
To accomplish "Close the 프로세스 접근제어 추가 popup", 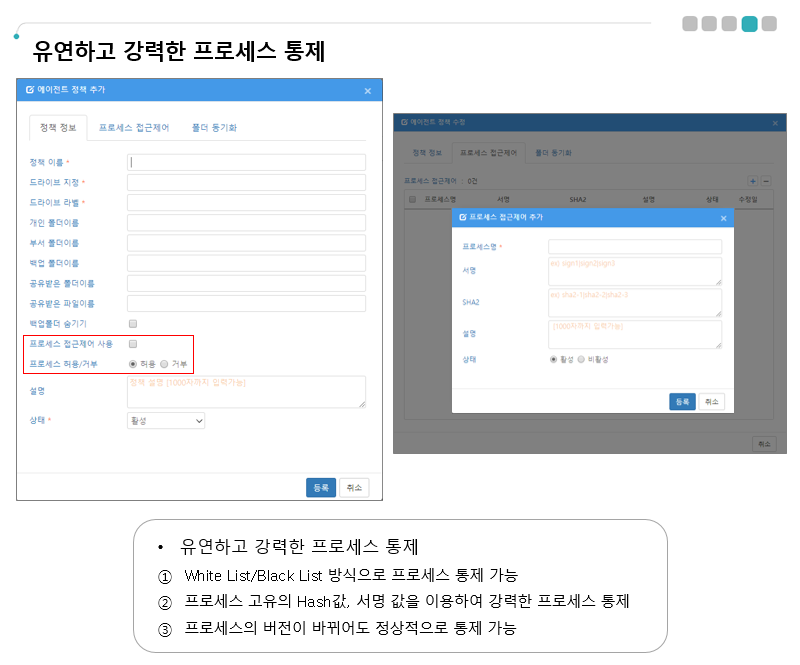I will 723,218.
